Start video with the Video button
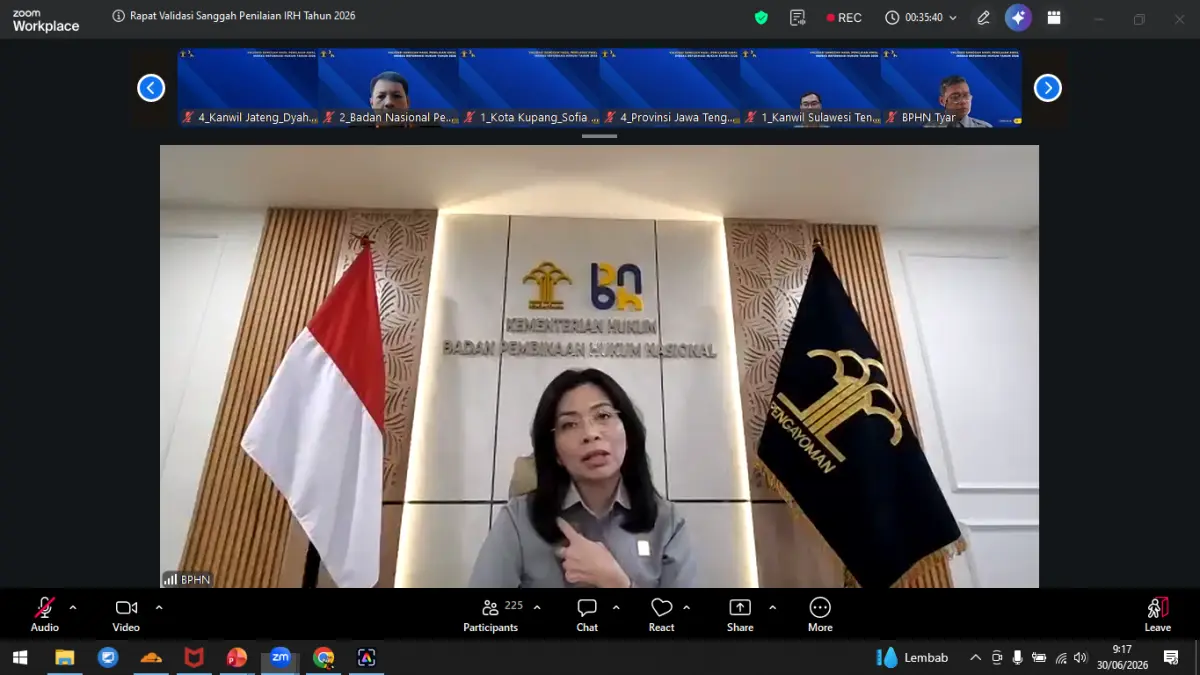1200x675 pixels. pos(126,614)
